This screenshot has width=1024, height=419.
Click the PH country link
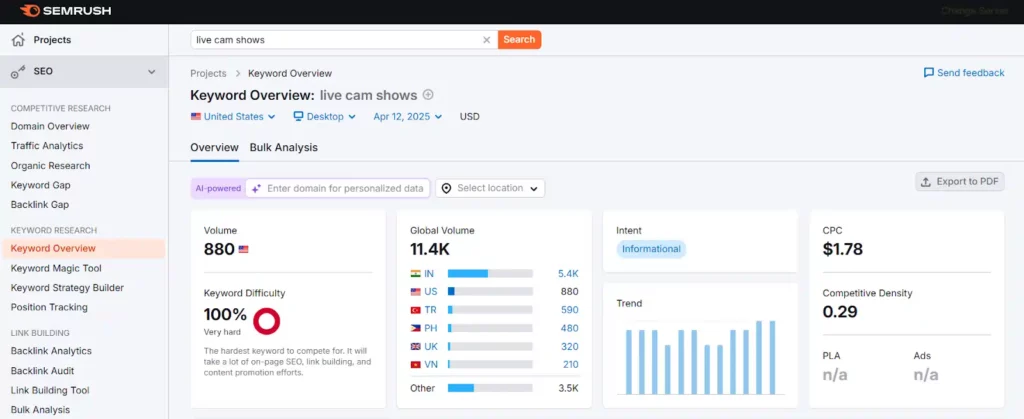coord(430,328)
